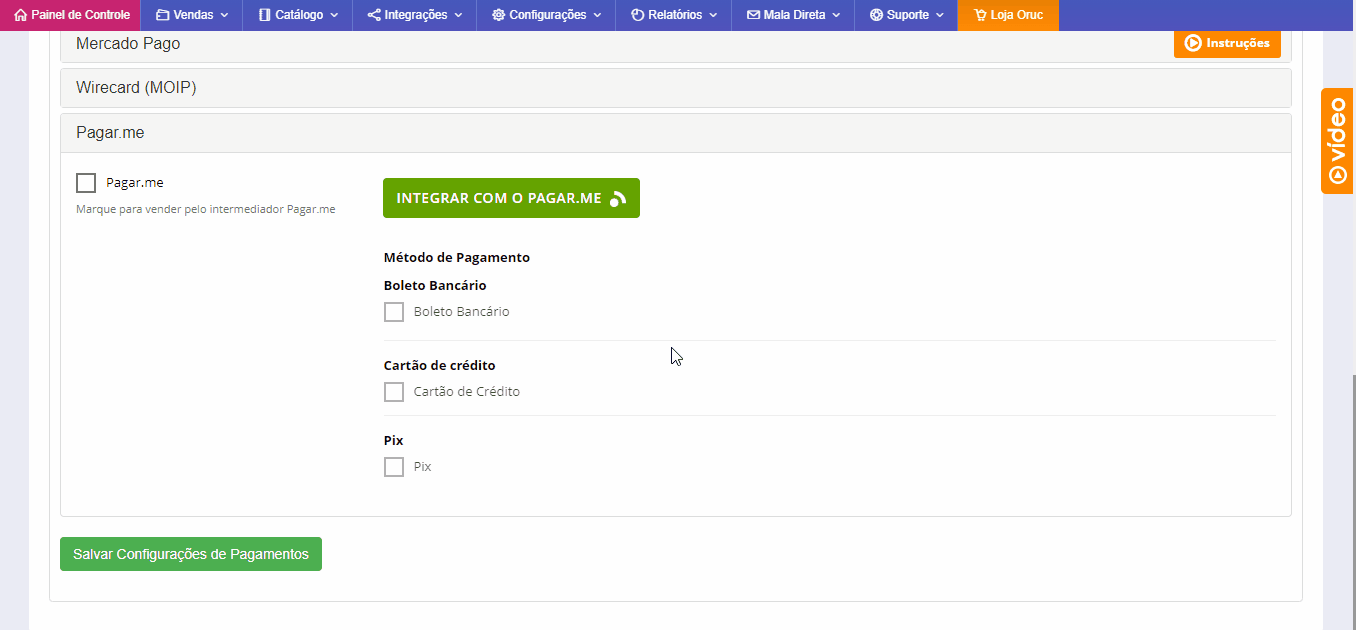Screen dimensions: 1356x630
Task: Expand the Catálogo menu chevron
Action: pyautogui.click(x=334, y=16)
